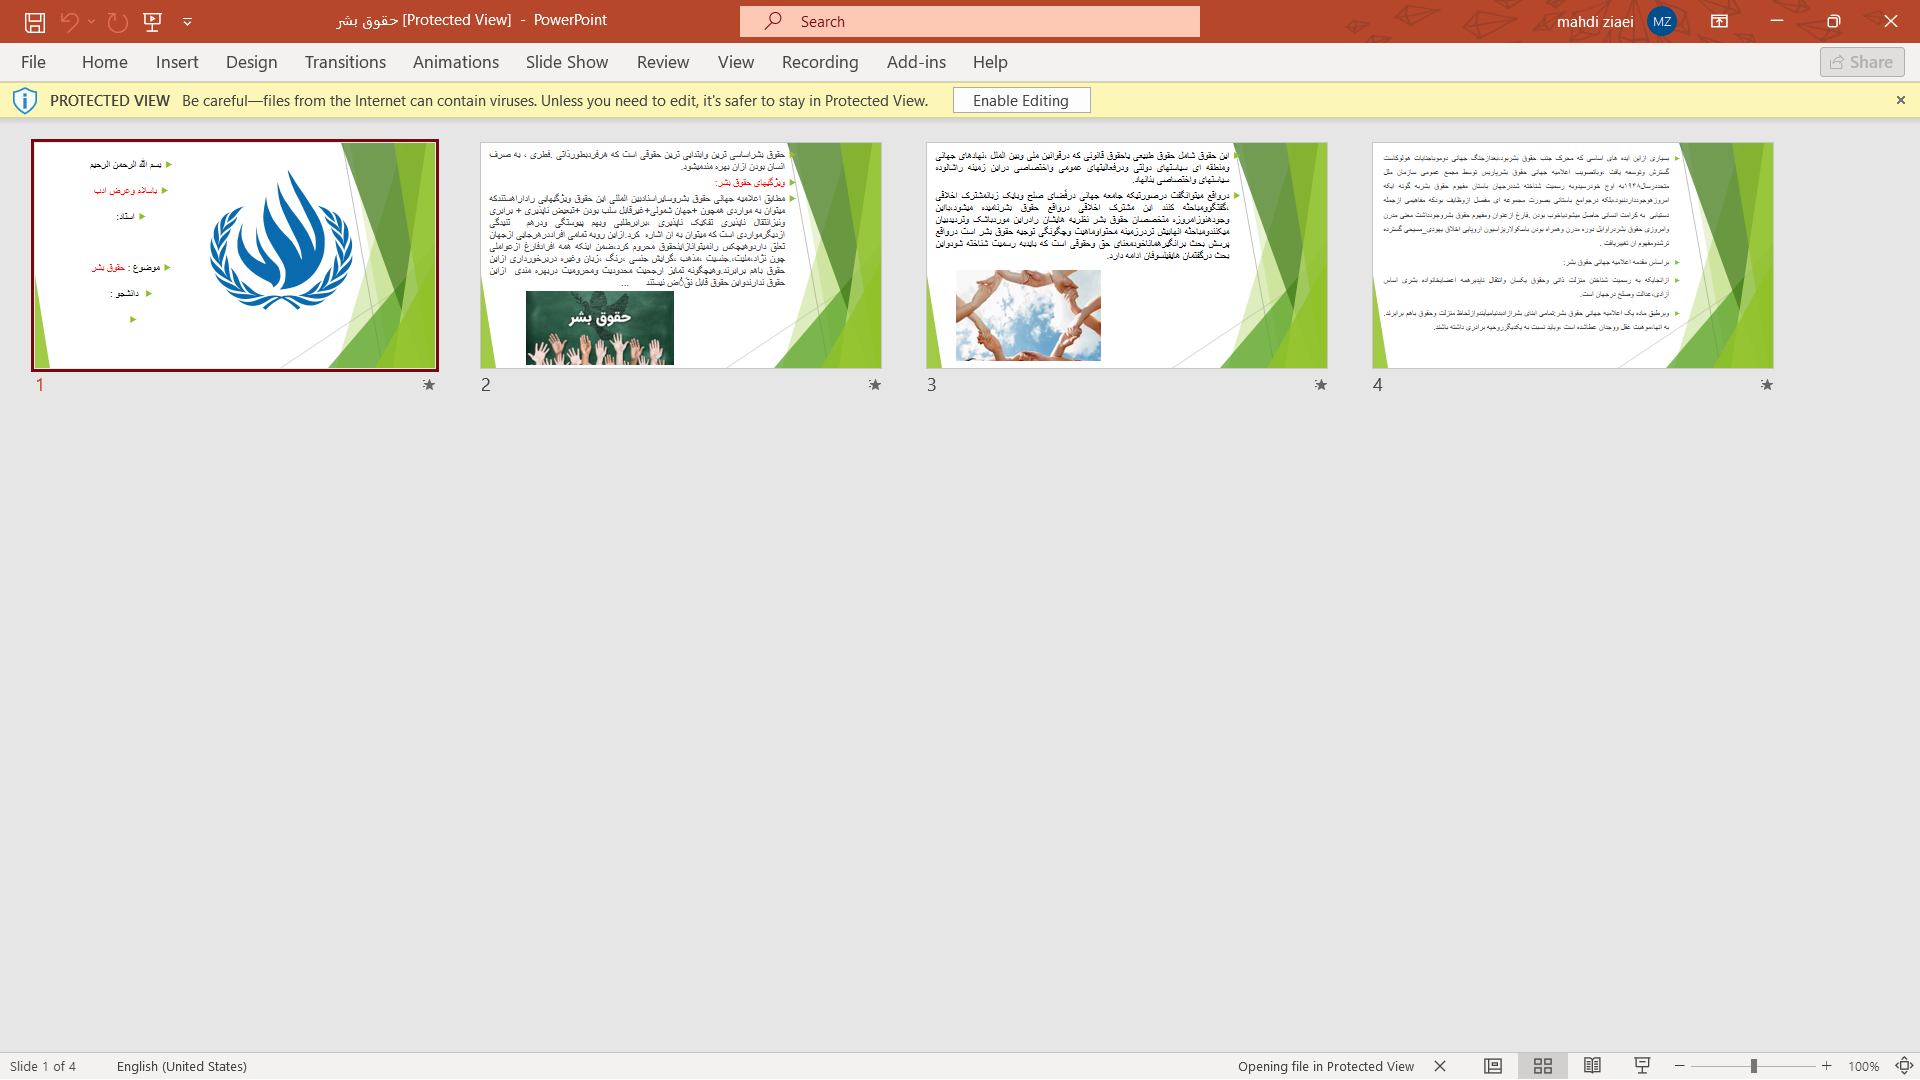1920x1080 pixels.
Task: Click the Restore Down icon
Action: [1834, 18]
